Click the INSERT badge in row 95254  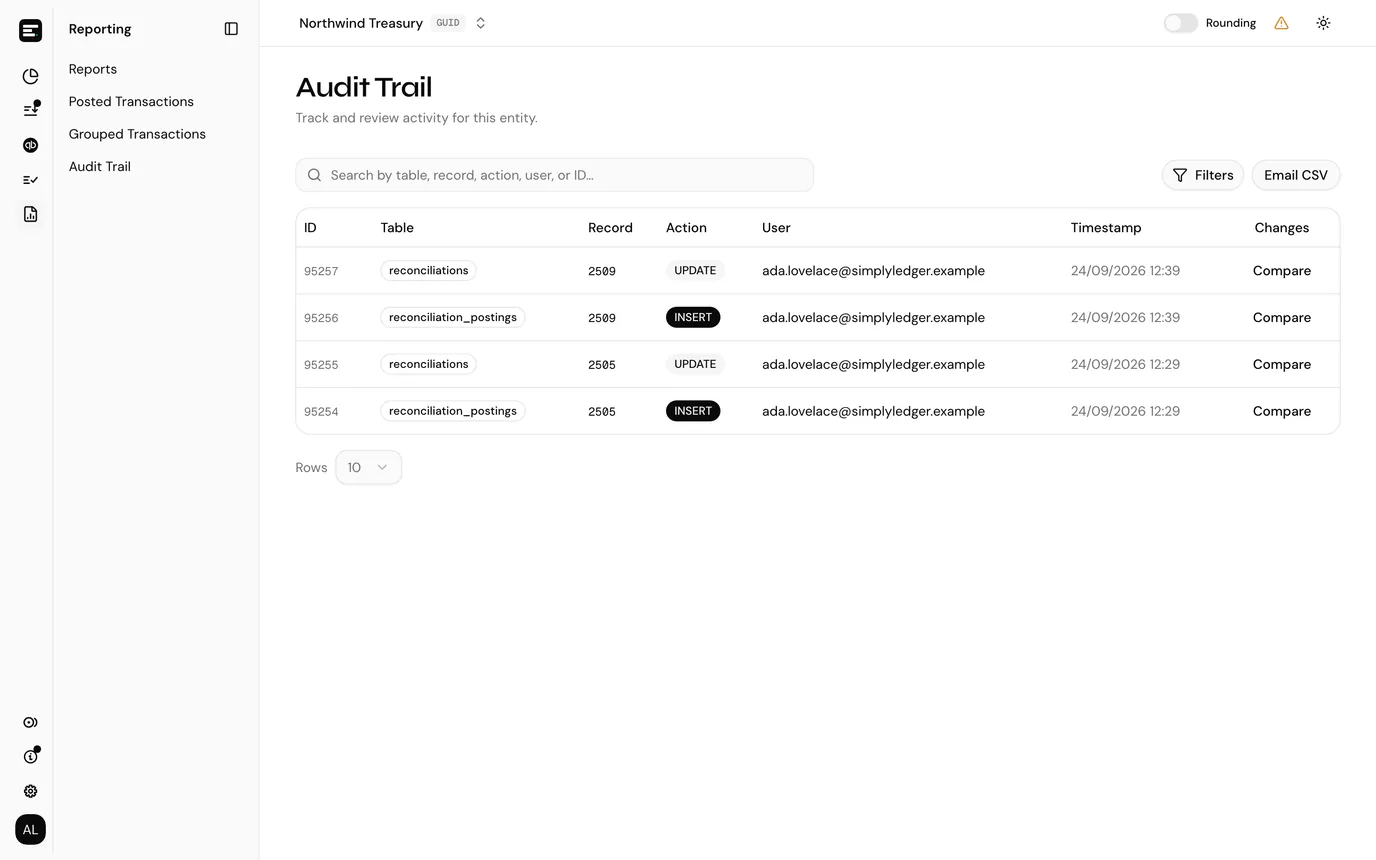coord(693,411)
